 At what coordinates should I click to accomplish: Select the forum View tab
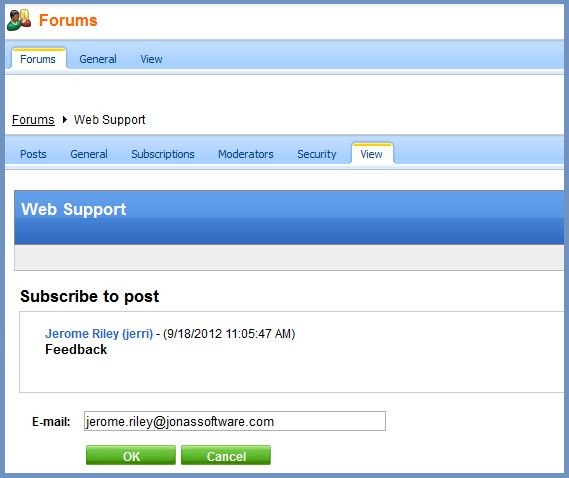372,154
